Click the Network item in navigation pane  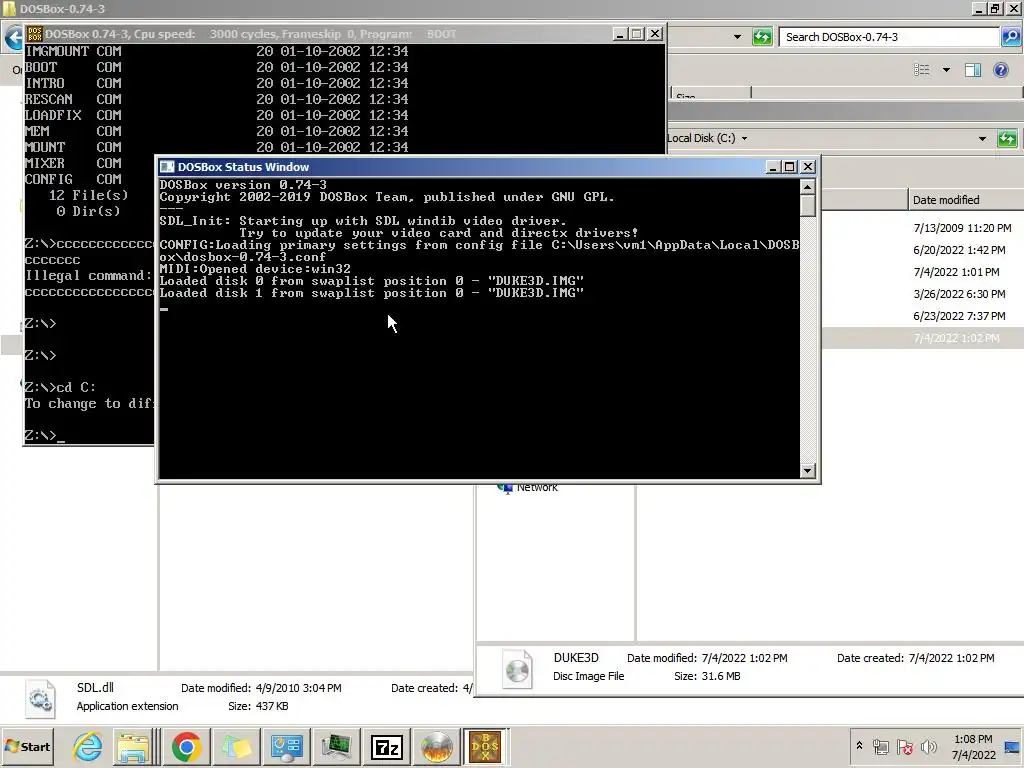tap(536, 488)
